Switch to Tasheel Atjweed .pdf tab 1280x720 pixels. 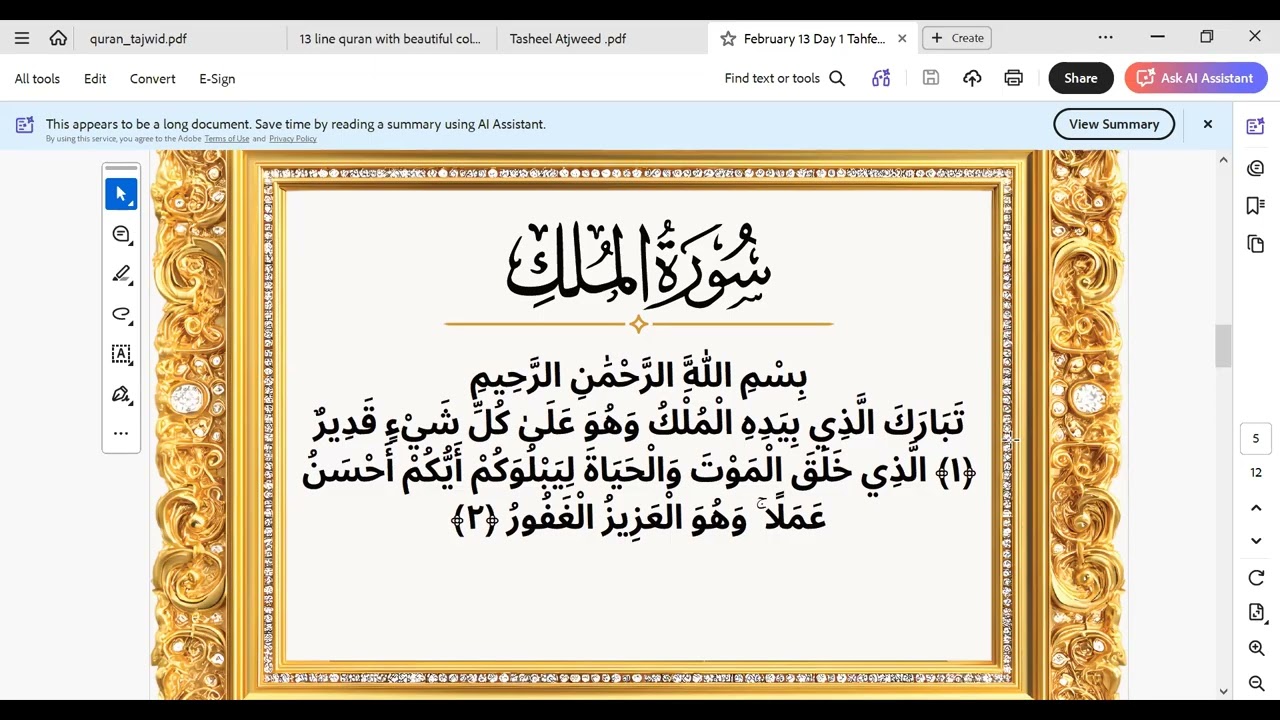(568, 39)
